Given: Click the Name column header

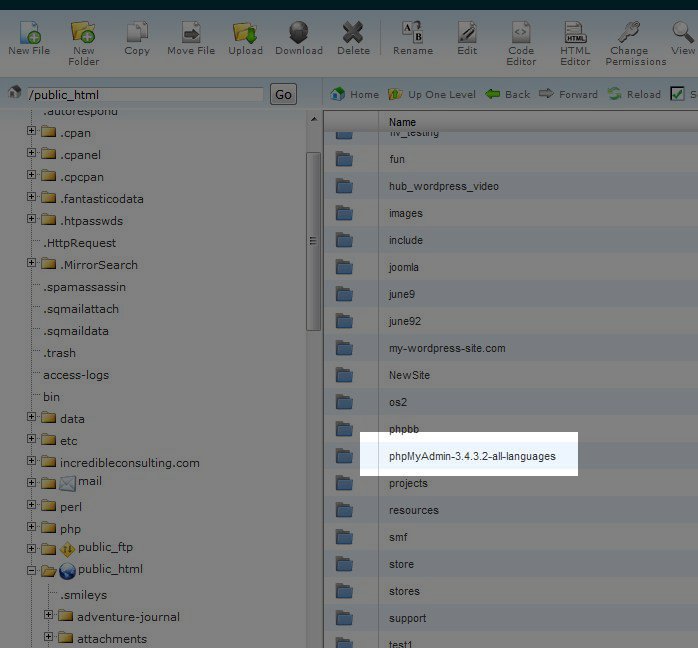Looking at the screenshot, I should (402, 121).
